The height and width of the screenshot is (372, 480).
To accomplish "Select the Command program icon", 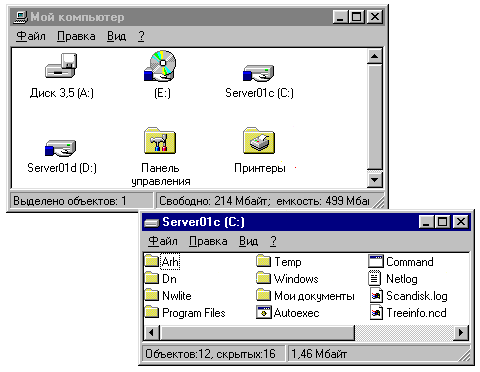I will point(375,261).
